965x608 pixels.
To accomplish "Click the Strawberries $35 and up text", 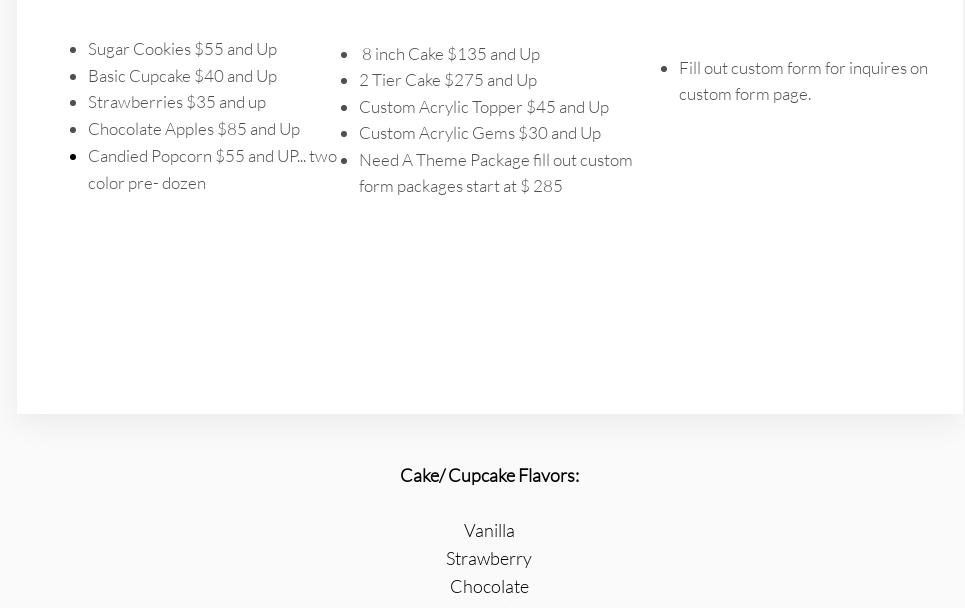I will pos(177,102).
